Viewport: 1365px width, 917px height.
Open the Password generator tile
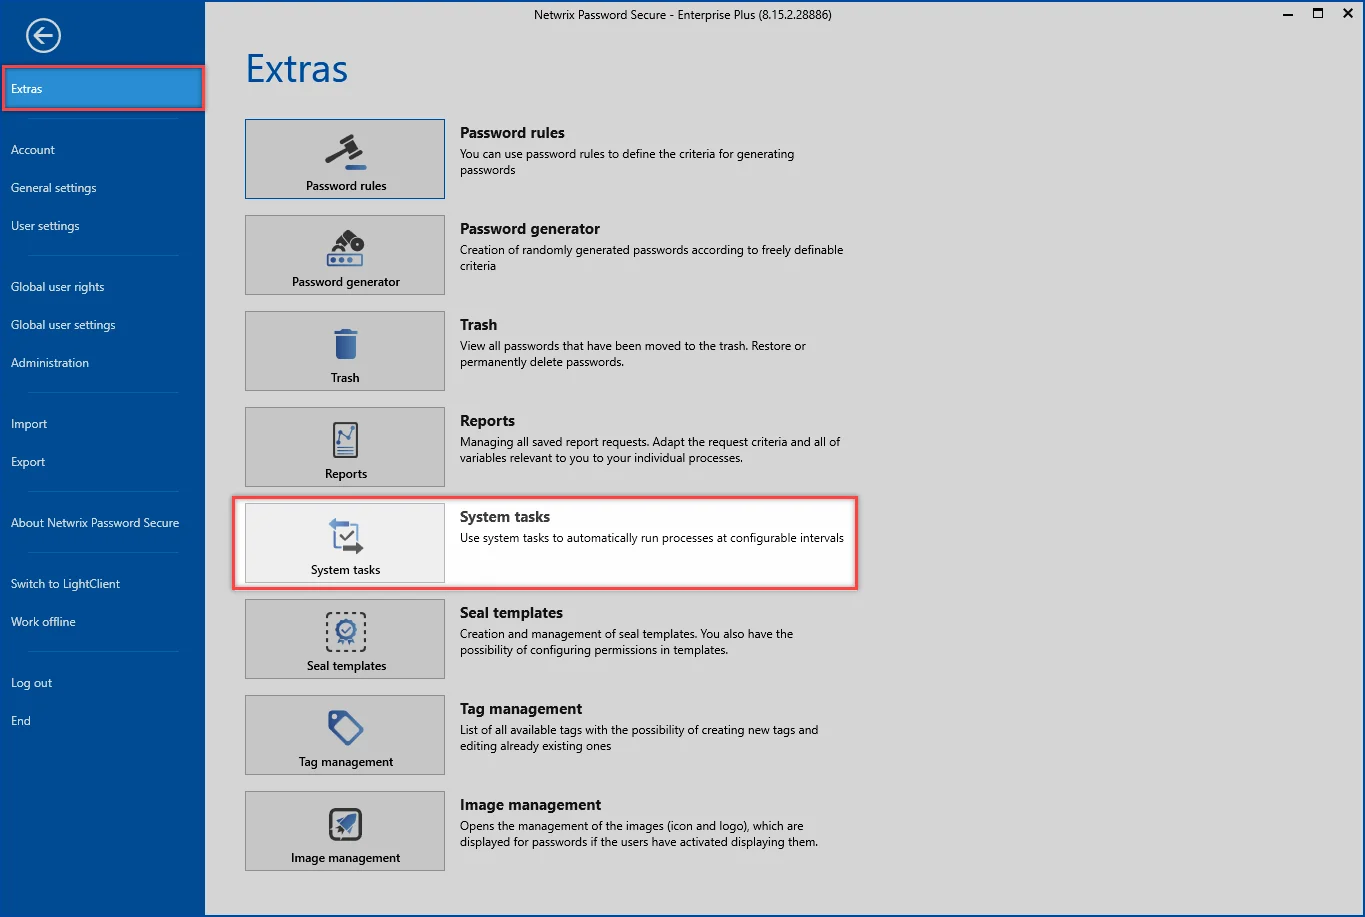coord(345,255)
